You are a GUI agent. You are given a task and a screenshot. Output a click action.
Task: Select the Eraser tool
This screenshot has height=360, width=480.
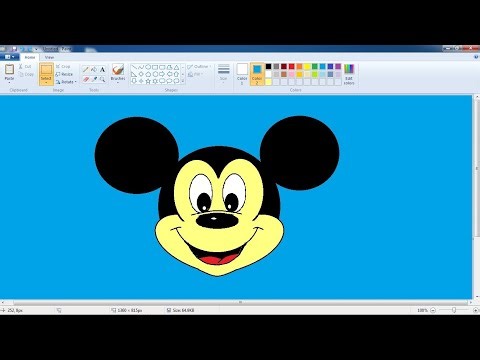click(x=86, y=79)
